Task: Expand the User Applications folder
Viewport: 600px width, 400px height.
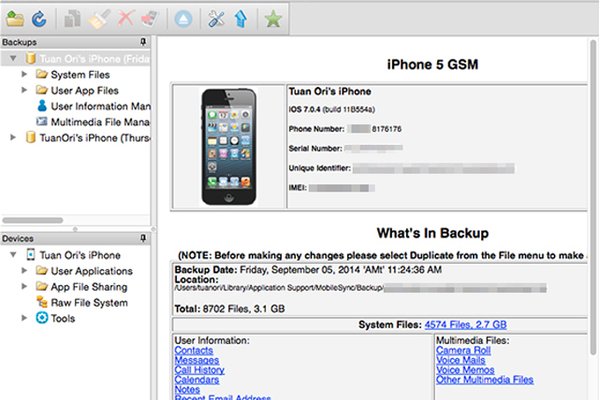Action: [24, 270]
